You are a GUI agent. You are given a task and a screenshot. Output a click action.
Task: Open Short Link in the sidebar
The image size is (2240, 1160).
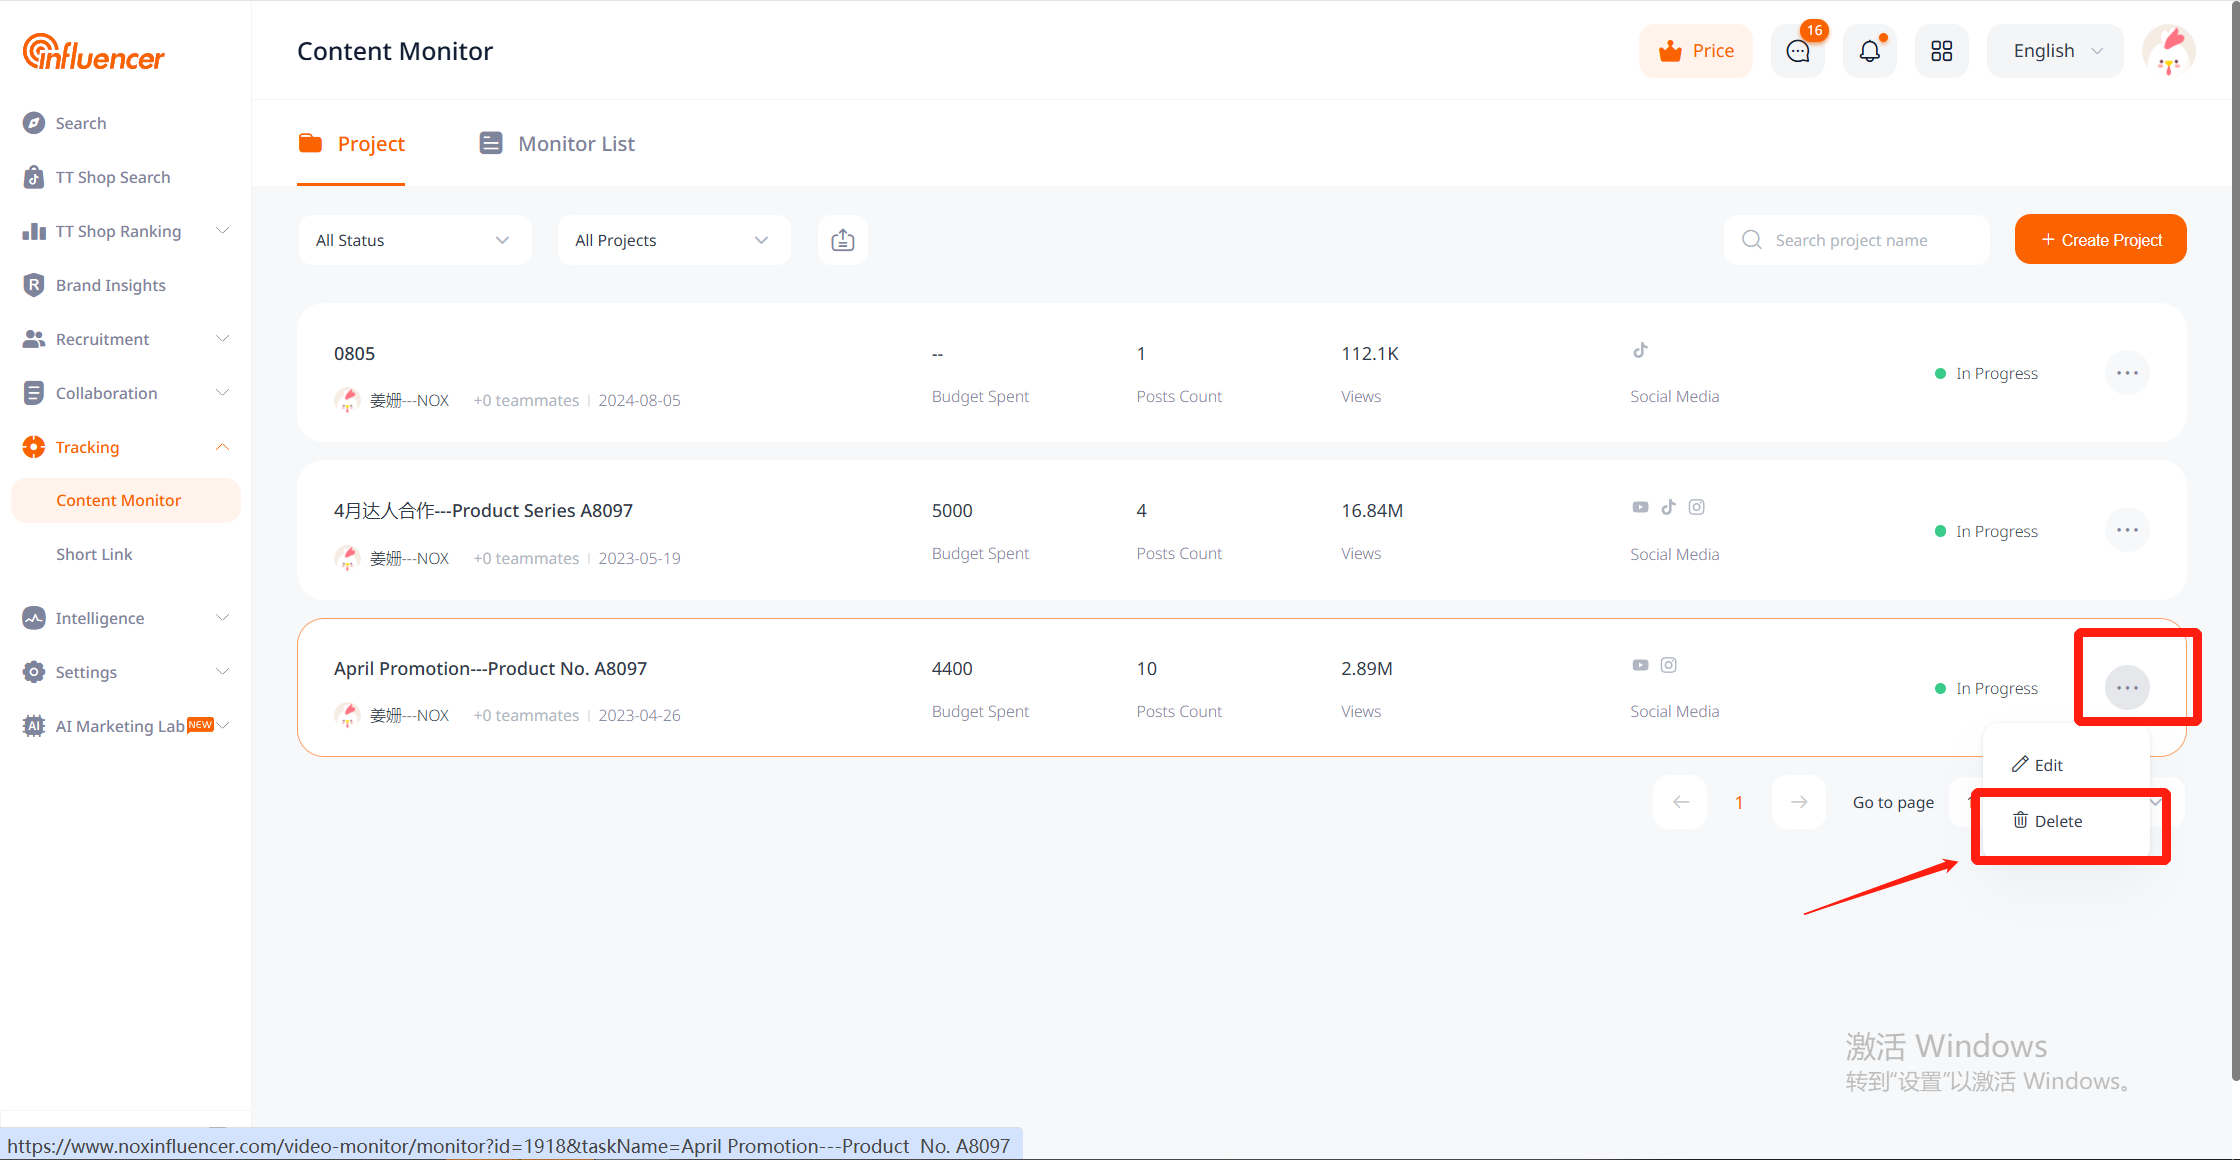(x=94, y=554)
